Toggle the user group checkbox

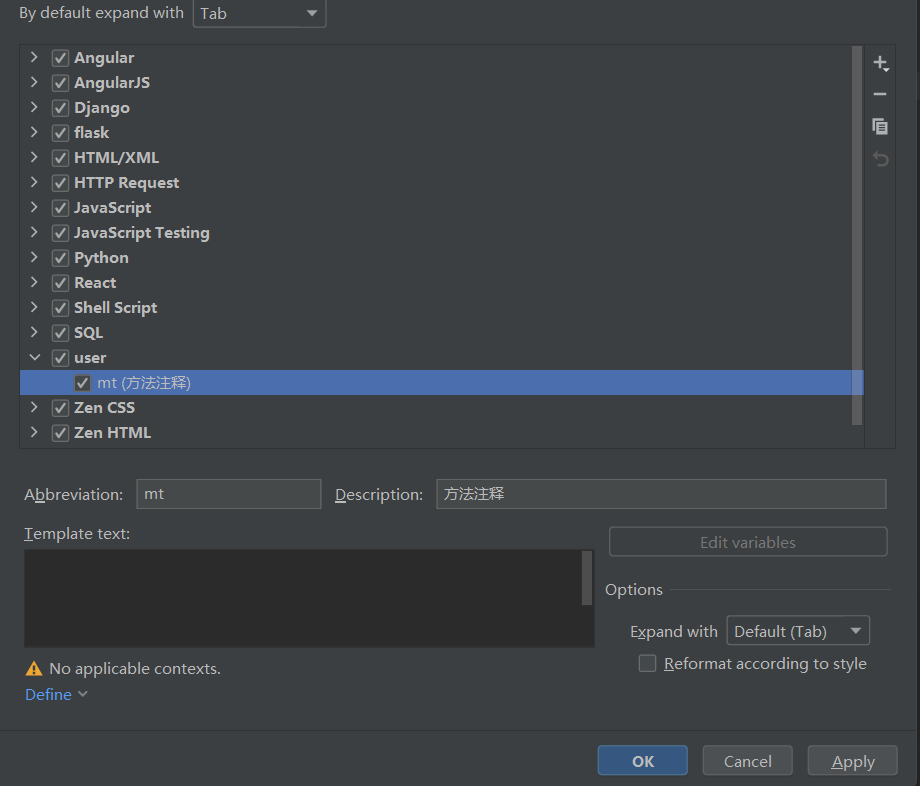[60, 358]
